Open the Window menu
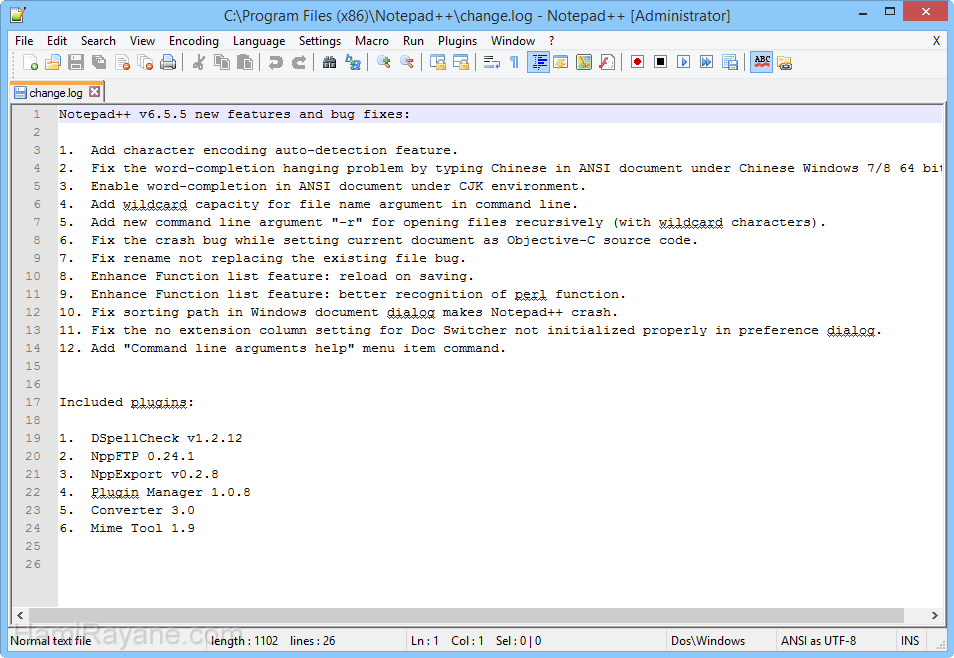954x658 pixels. point(513,41)
